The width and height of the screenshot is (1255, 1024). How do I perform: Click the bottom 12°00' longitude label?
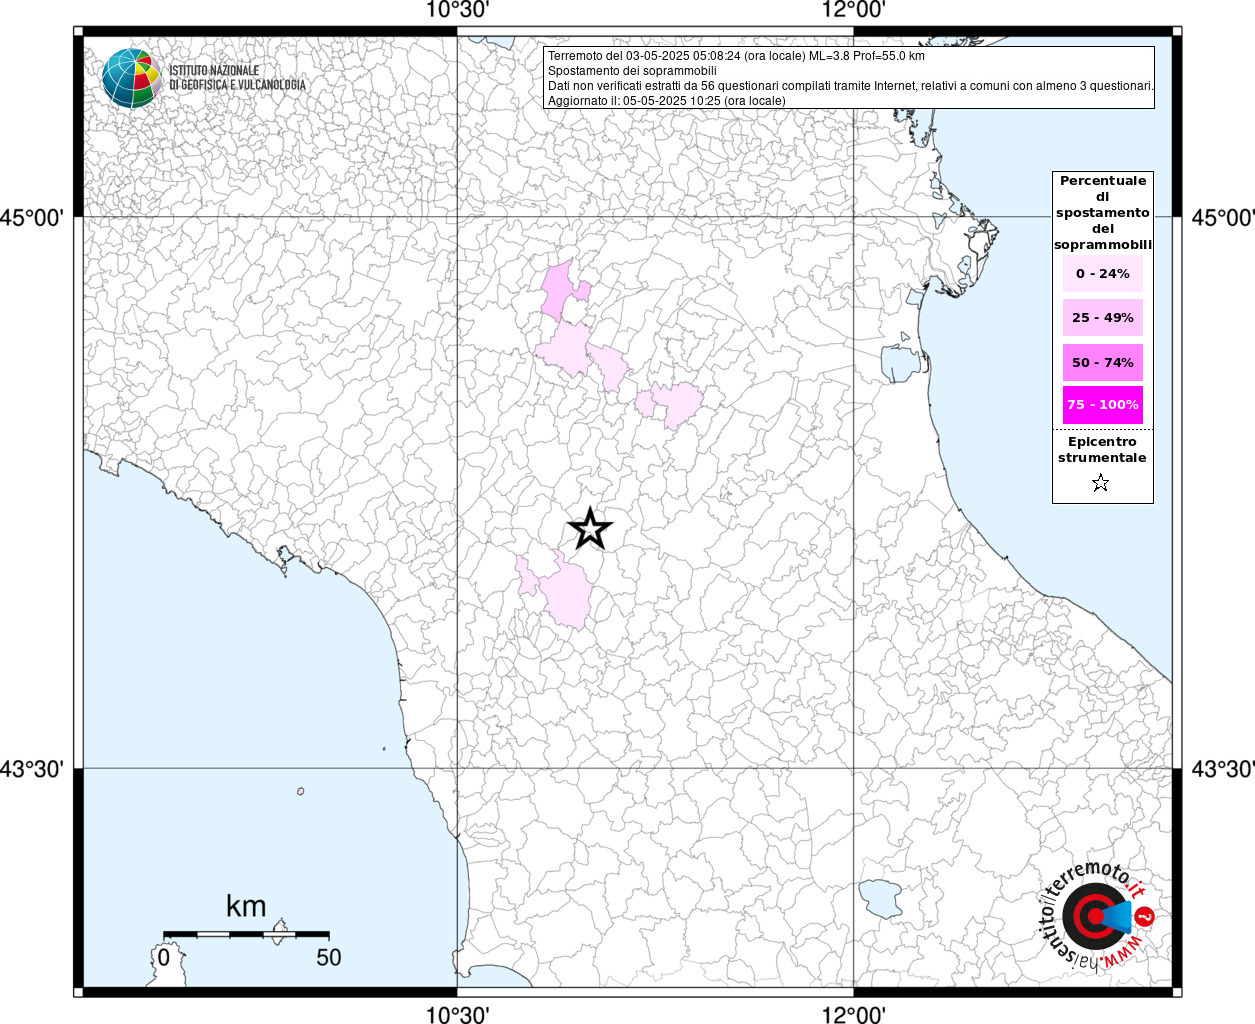tap(854, 1014)
